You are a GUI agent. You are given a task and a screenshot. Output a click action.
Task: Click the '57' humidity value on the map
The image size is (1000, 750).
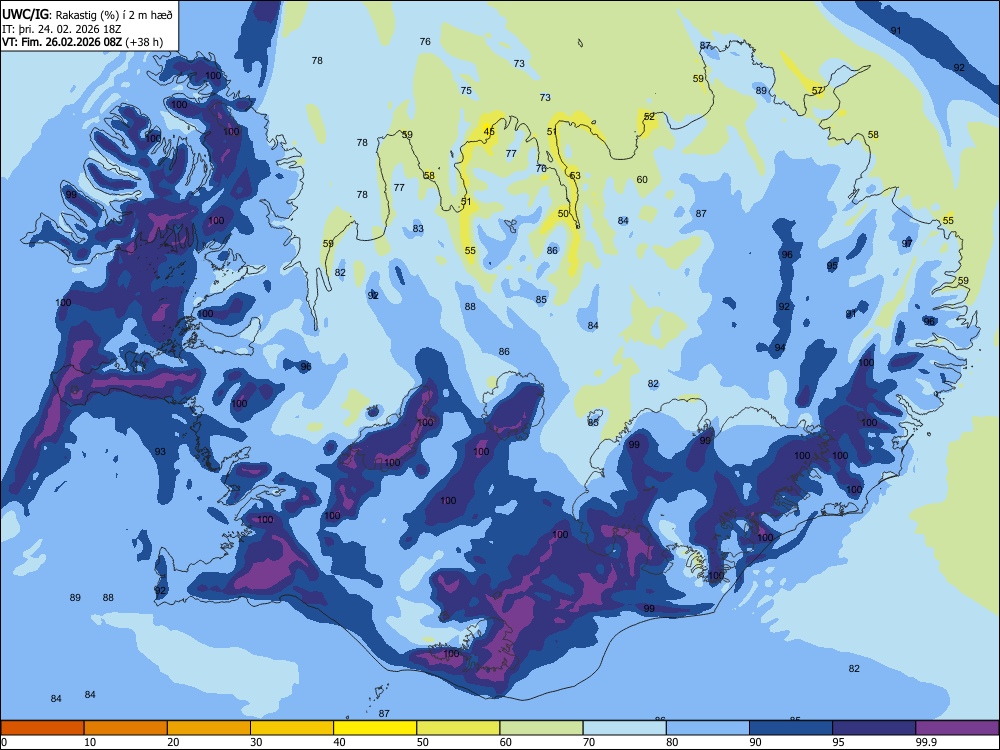(818, 91)
